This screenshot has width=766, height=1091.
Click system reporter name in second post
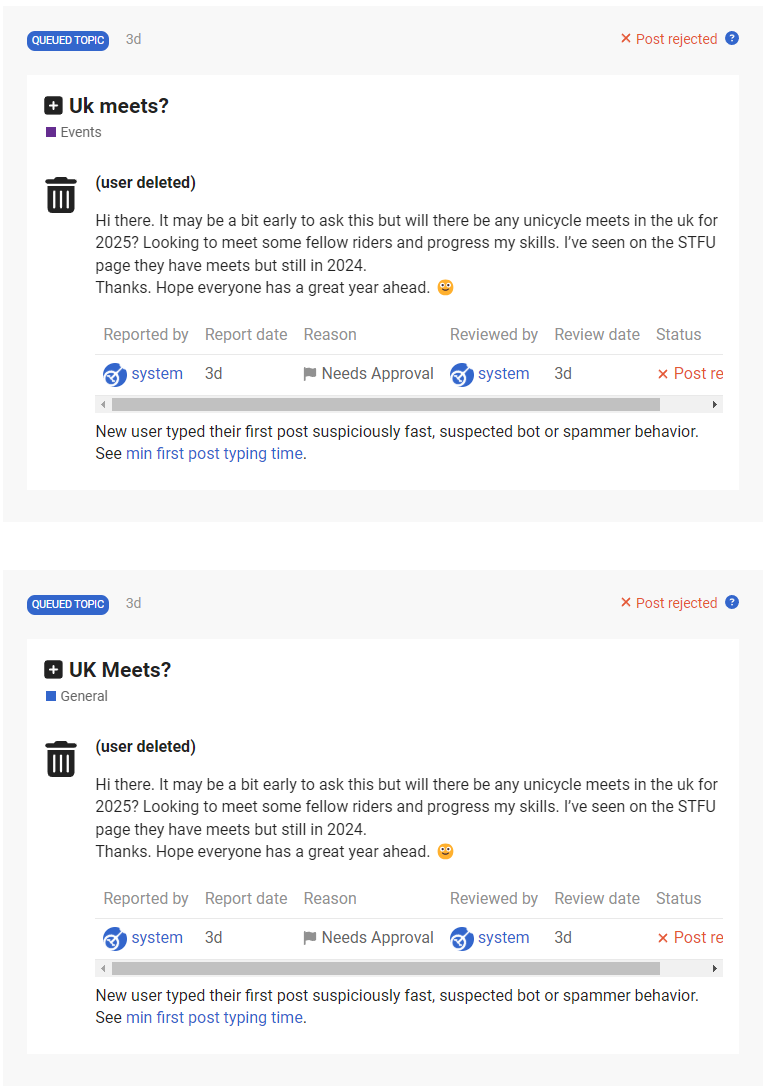coord(157,938)
